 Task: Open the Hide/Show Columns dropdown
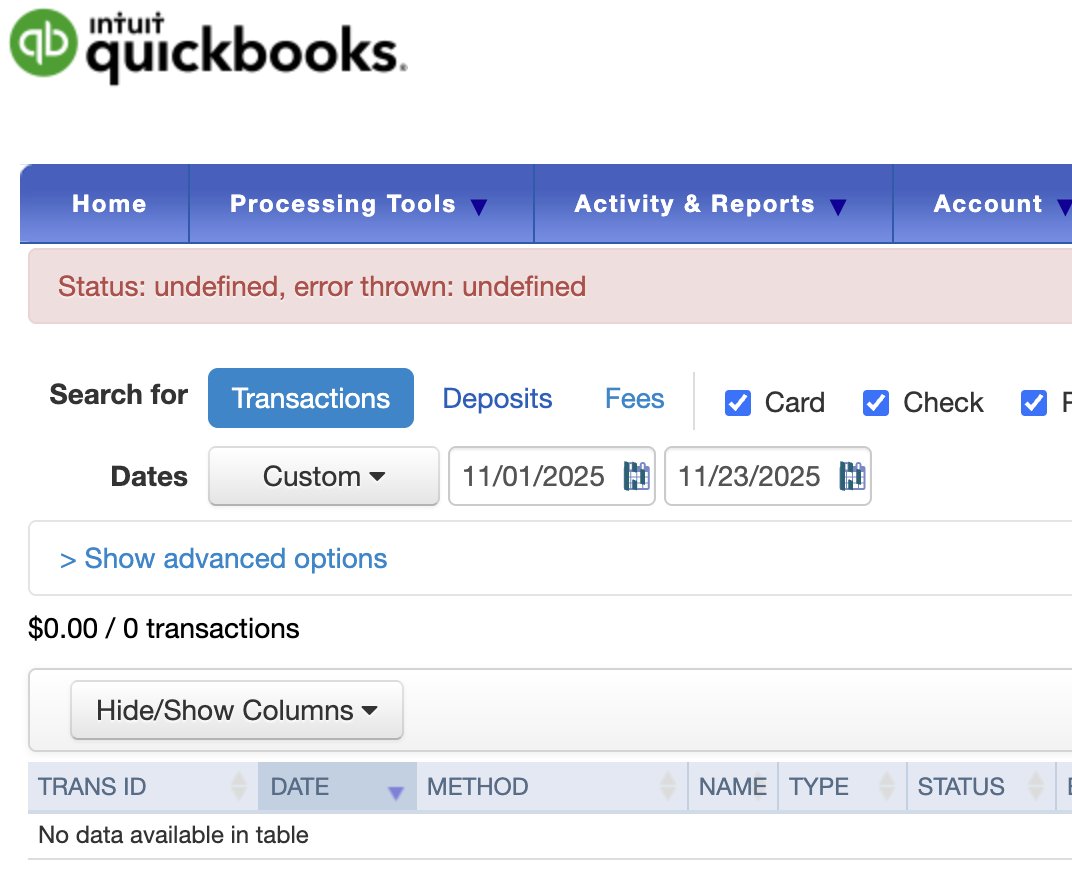tap(237, 710)
